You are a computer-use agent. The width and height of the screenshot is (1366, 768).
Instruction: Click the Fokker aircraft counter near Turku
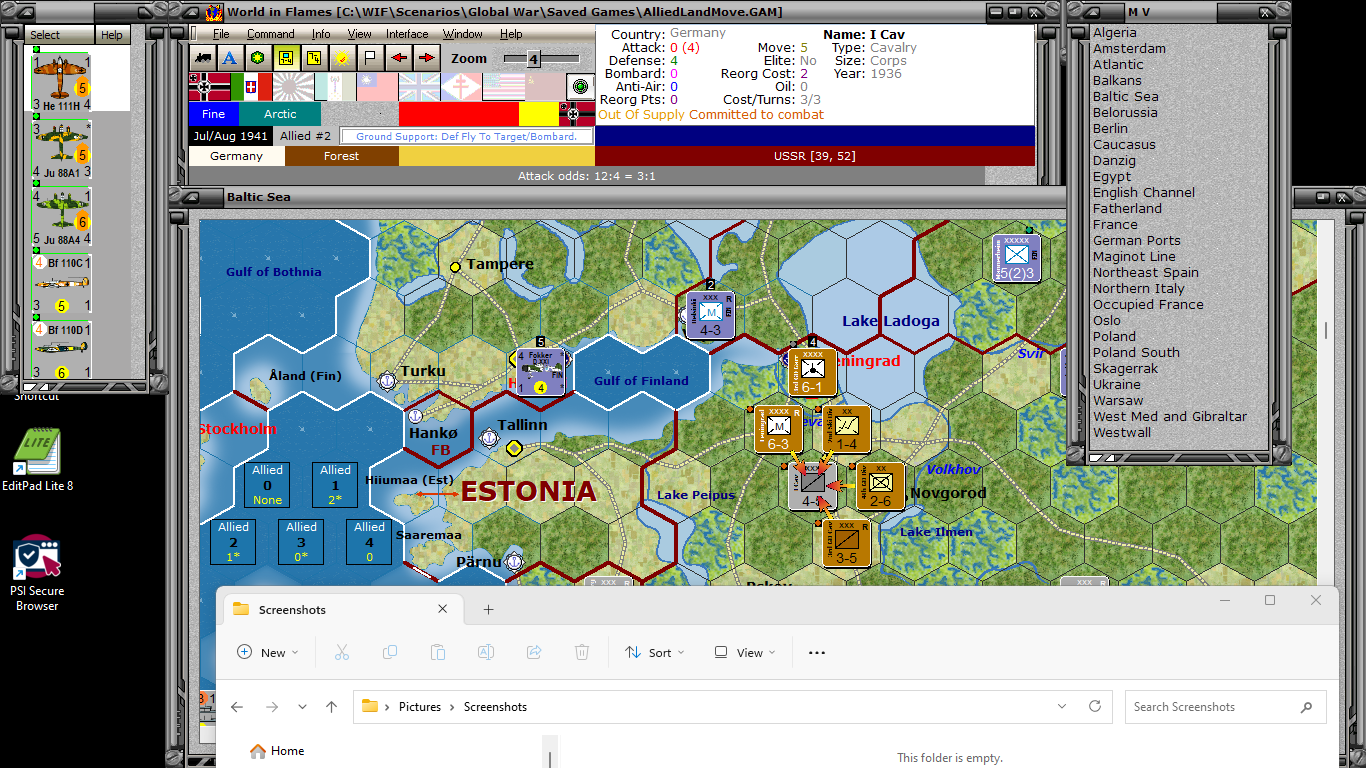coord(541,371)
